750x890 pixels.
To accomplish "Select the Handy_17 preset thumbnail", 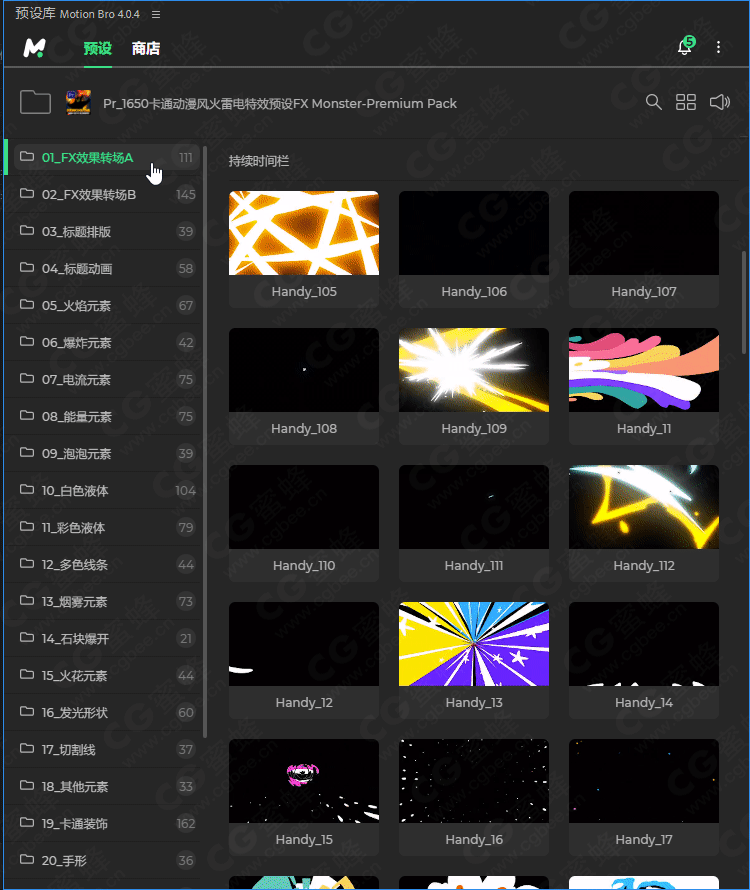I will [x=644, y=781].
